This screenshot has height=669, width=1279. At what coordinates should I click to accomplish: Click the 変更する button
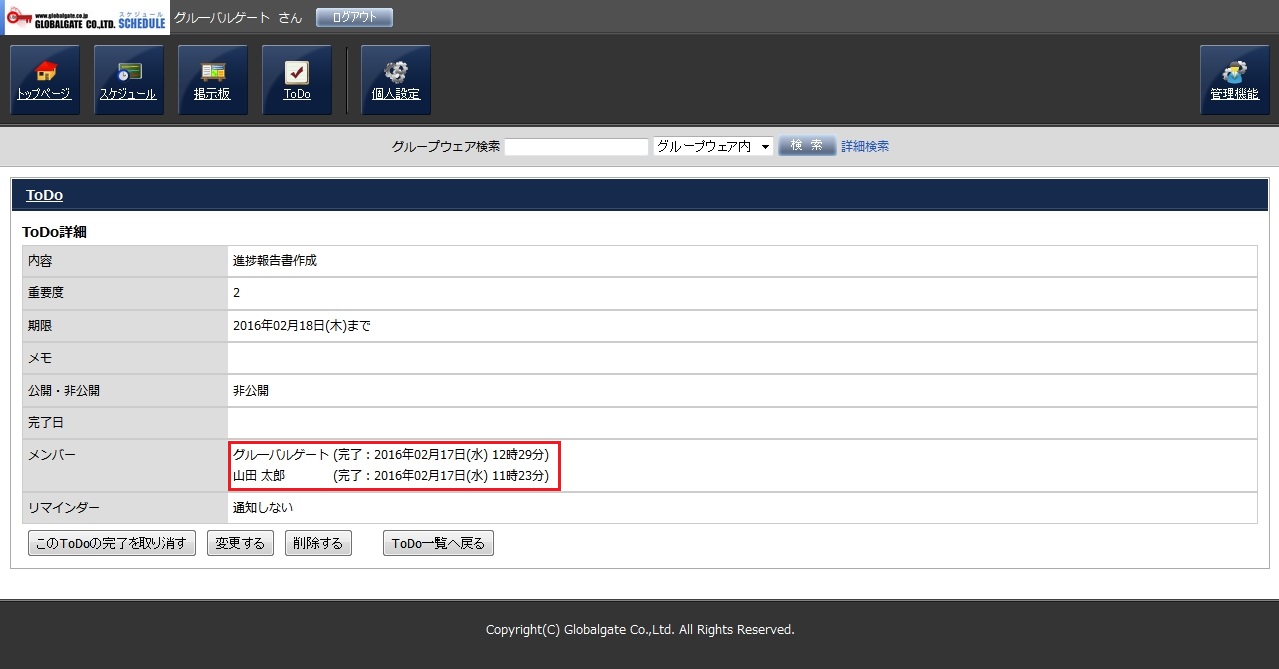coord(240,543)
